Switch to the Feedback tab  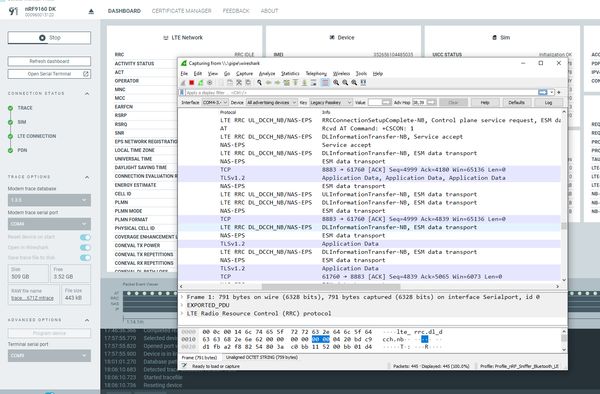tap(236, 11)
